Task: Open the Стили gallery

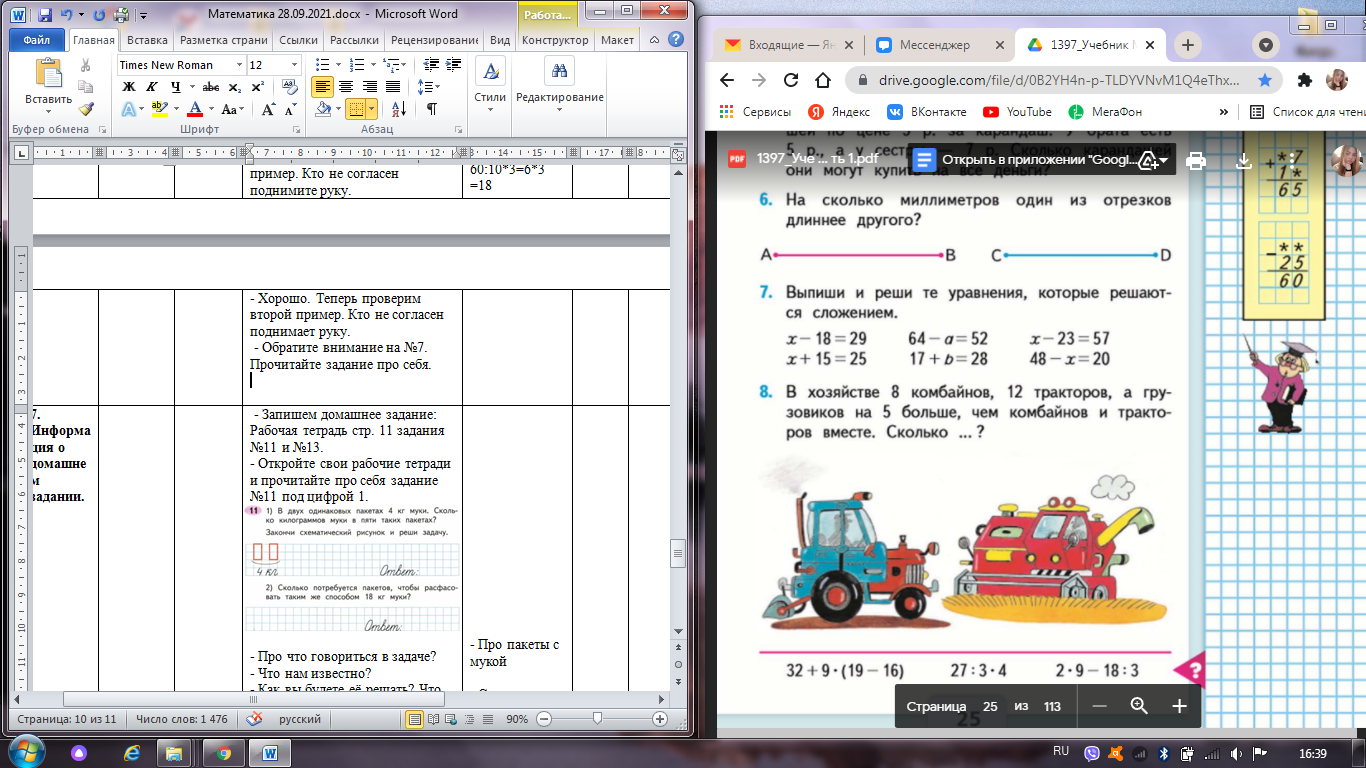Action: coord(490,85)
